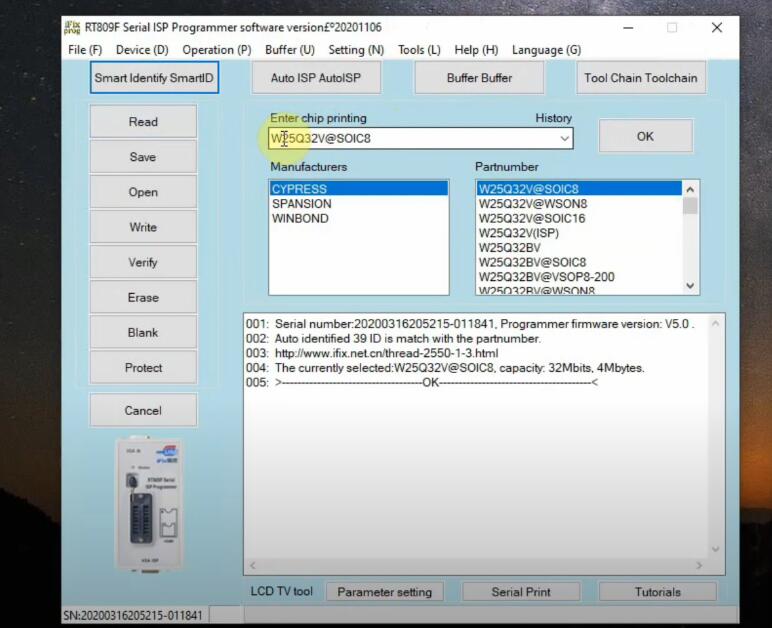Click the Write button

[x=143, y=227]
